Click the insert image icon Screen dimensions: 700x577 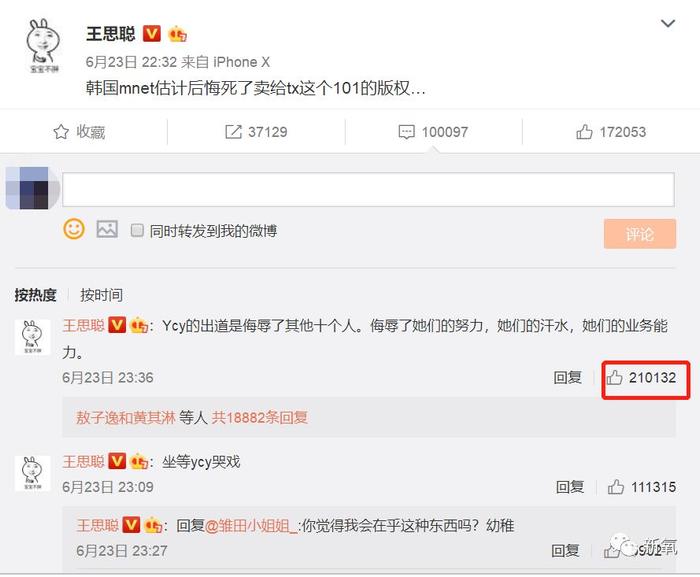coord(107,230)
